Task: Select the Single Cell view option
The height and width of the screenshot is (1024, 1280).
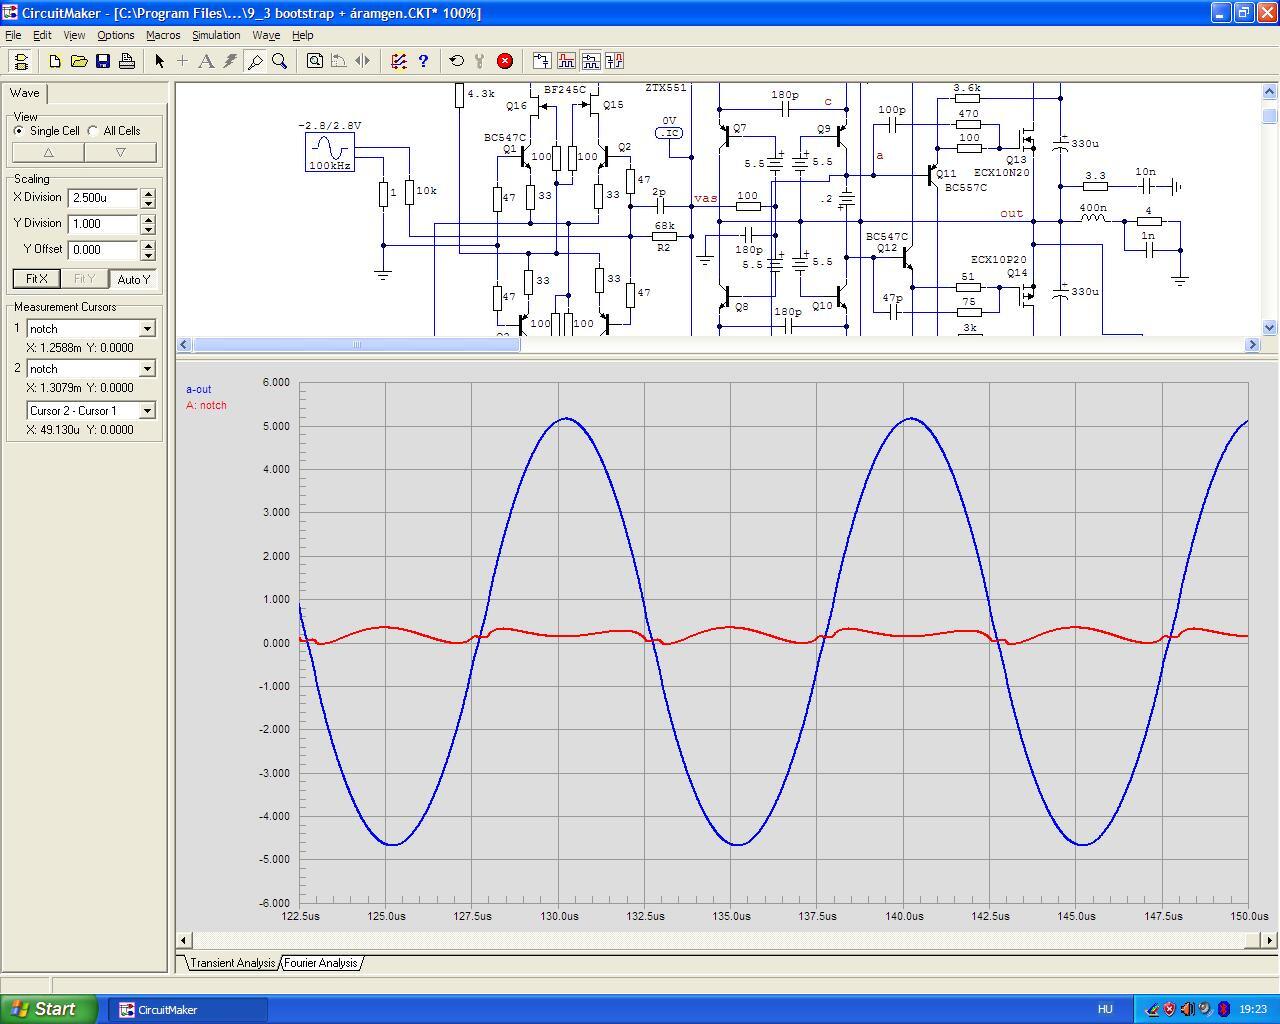Action: tap(19, 131)
